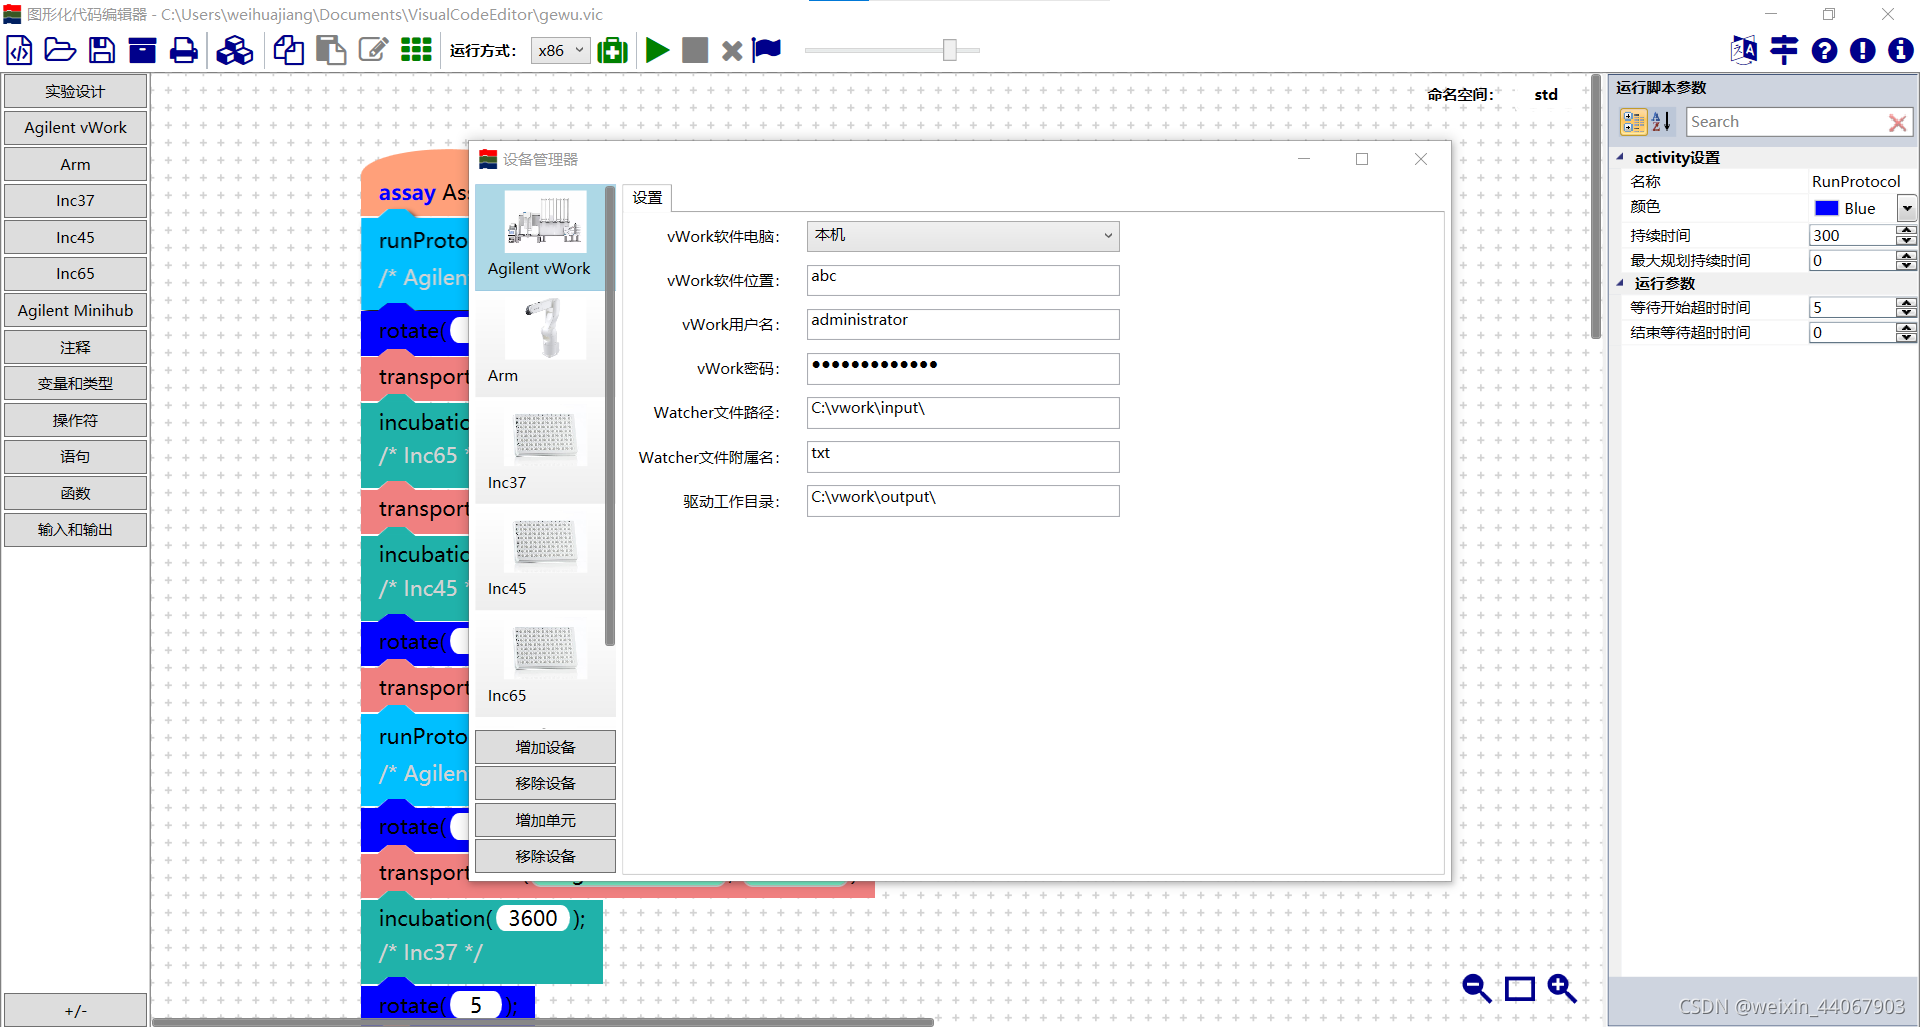This screenshot has height=1027, width=1920.
Task: Increase 最大规划持续时间 with up arrow
Action: click(1907, 255)
